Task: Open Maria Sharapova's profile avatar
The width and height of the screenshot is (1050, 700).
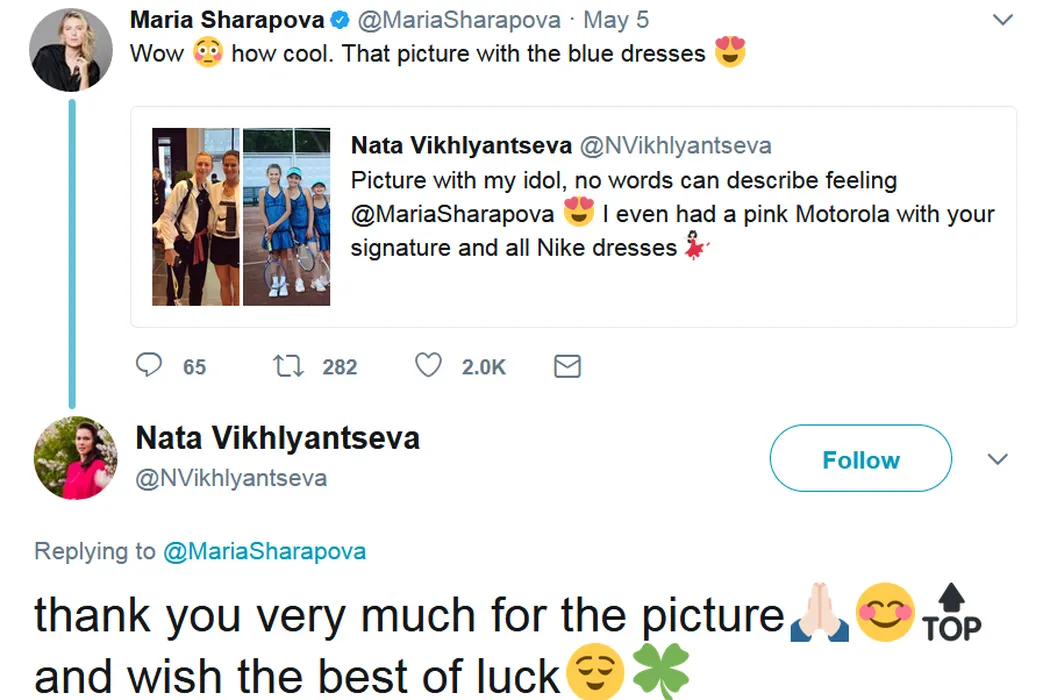Action: 70,51
